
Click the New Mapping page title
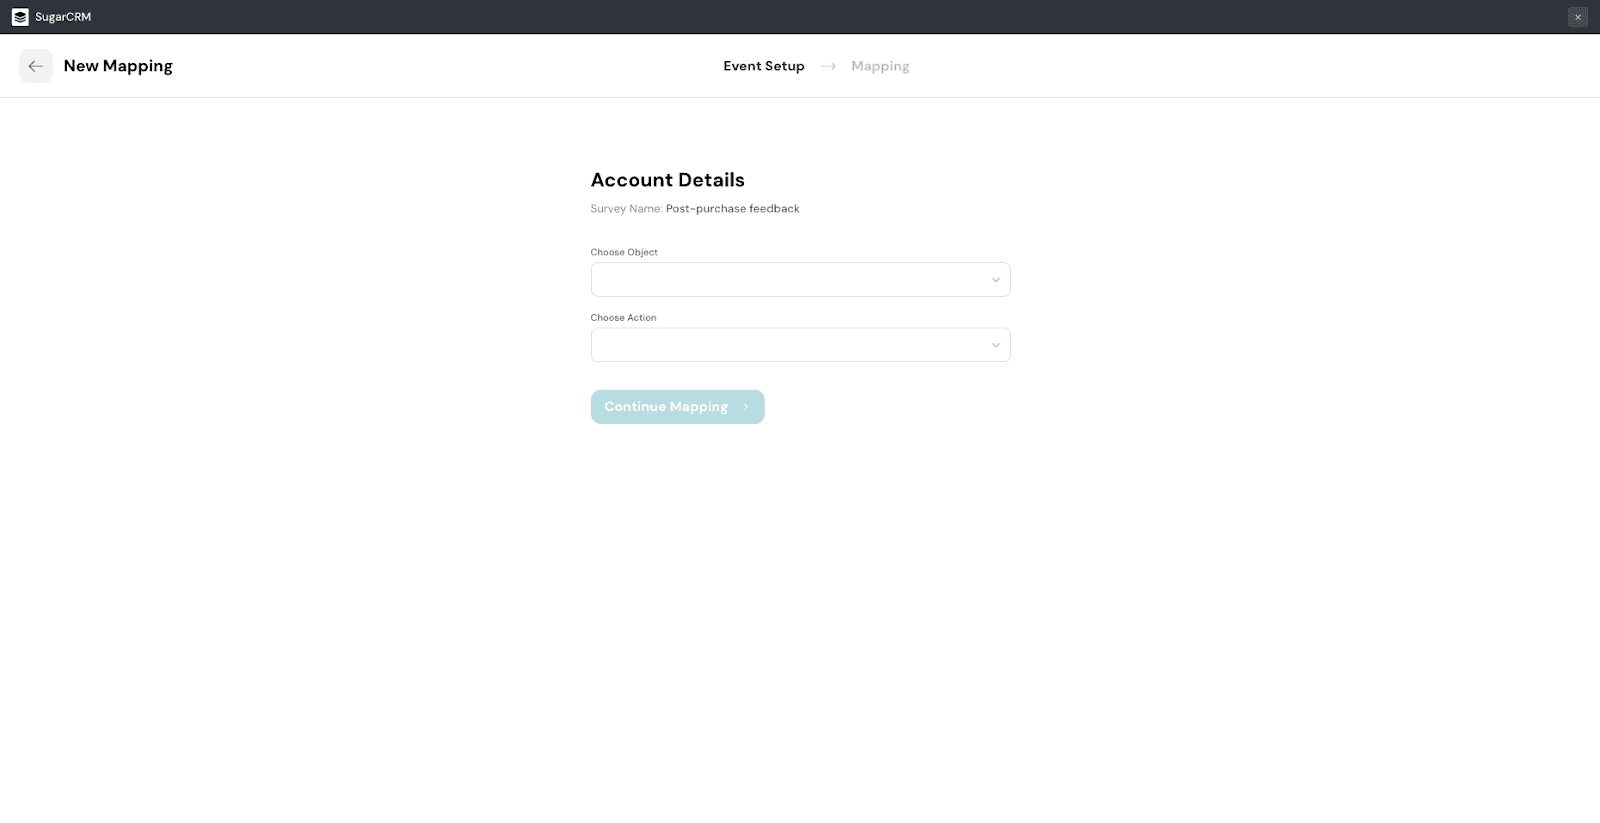pos(118,66)
